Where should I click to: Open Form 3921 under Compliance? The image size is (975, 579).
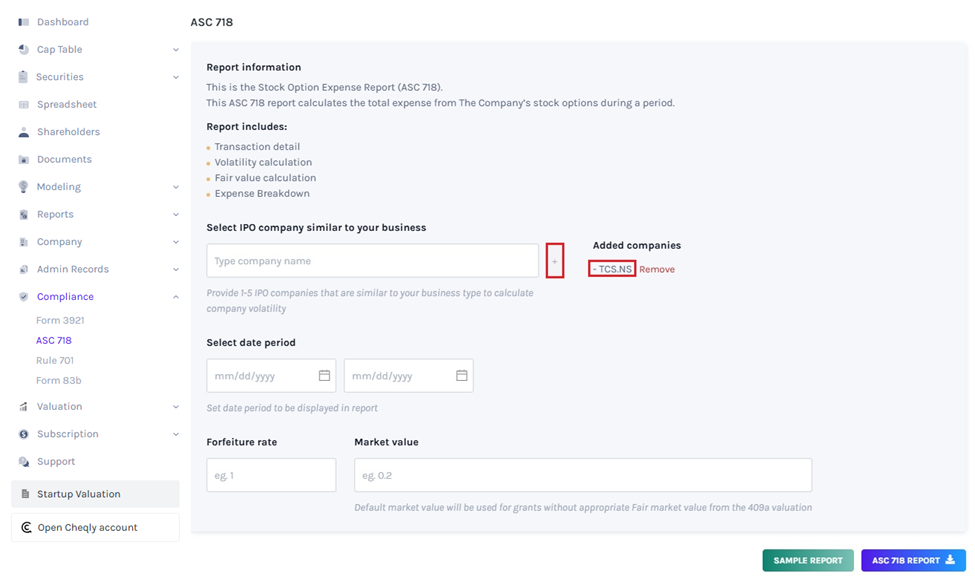tap(60, 321)
